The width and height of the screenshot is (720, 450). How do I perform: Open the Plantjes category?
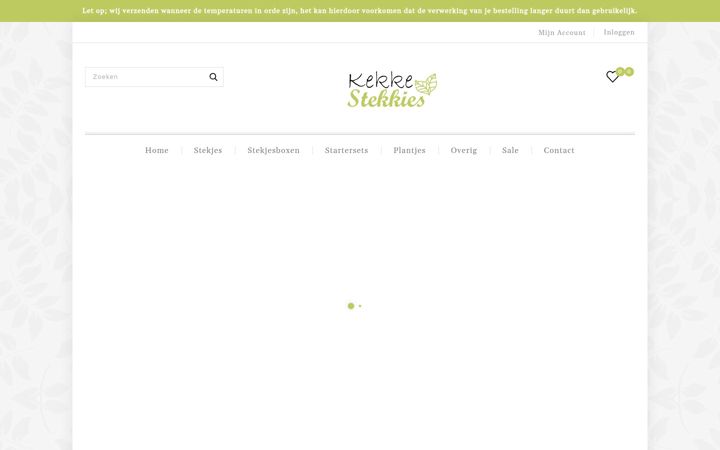pyautogui.click(x=409, y=150)
